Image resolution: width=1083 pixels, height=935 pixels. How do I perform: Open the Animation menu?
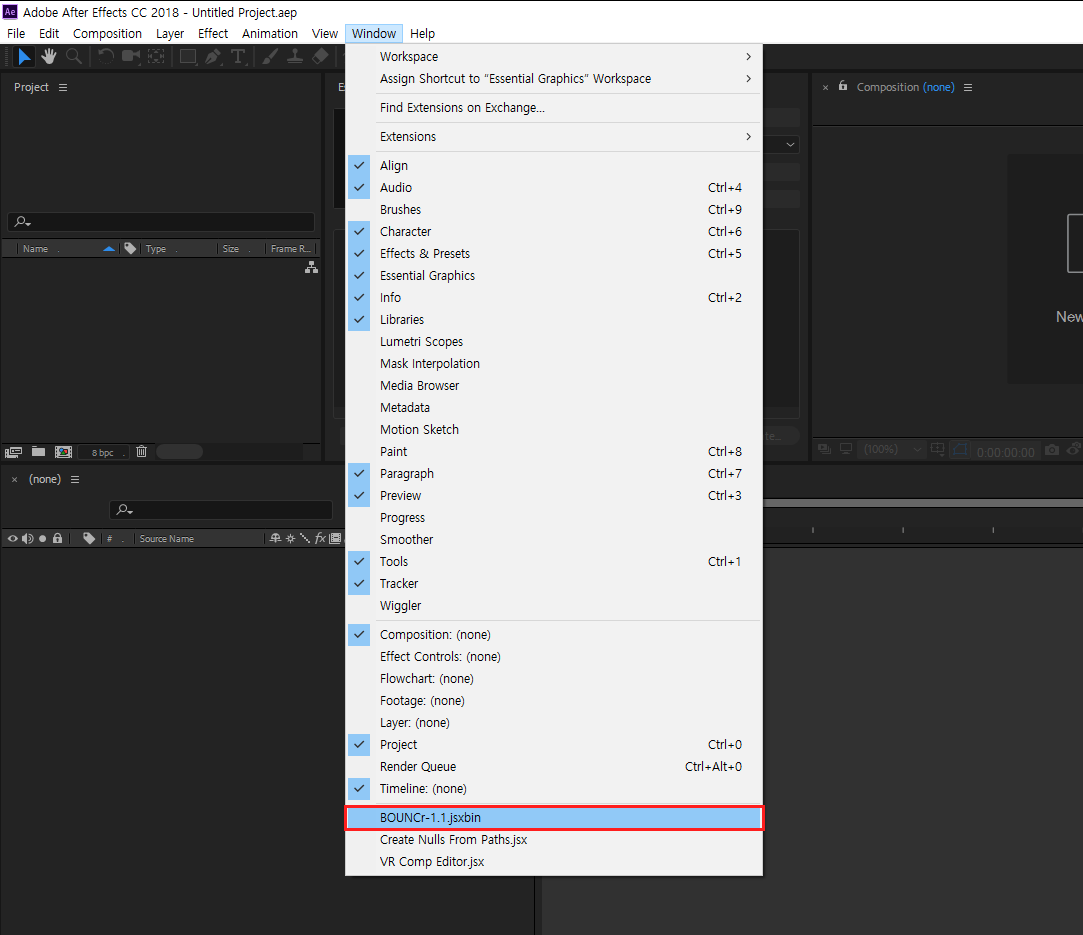pyautogui.click(x=269, y=34)
